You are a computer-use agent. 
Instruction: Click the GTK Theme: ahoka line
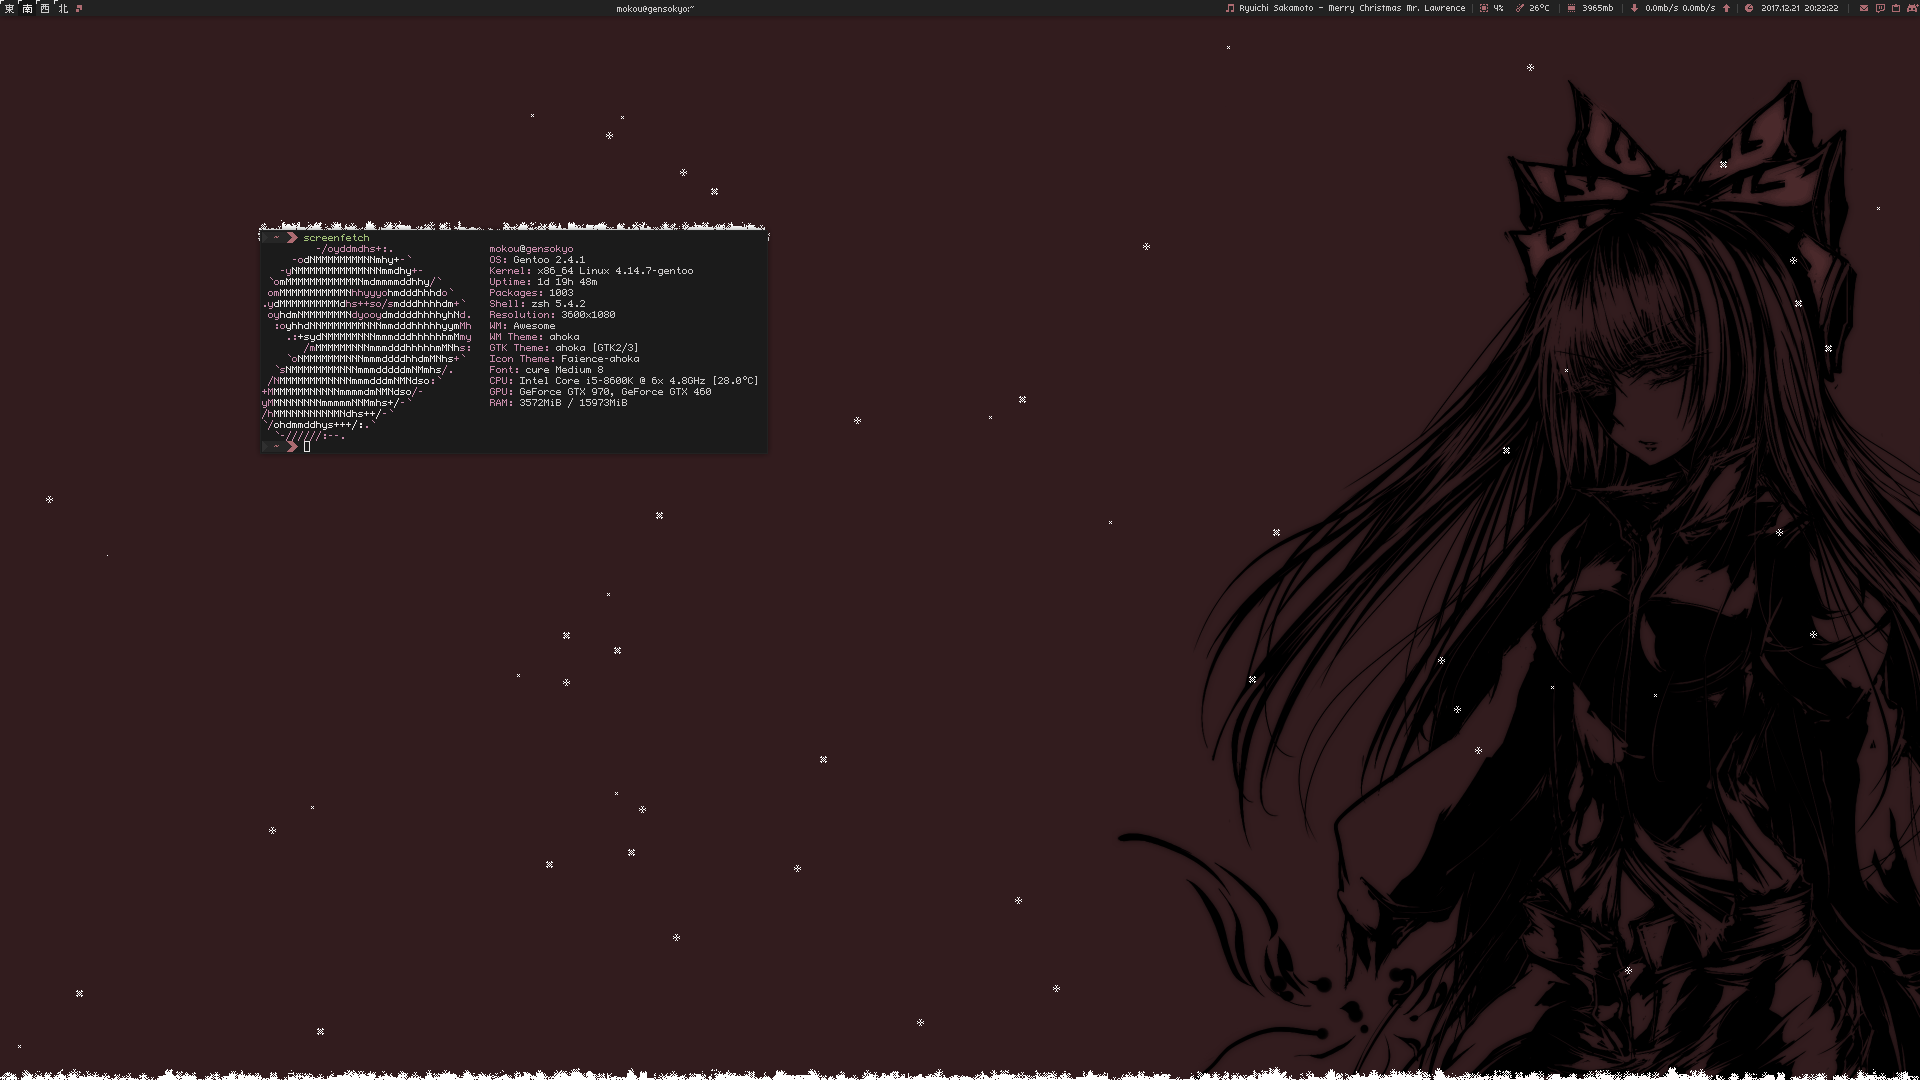click(564, 348)
